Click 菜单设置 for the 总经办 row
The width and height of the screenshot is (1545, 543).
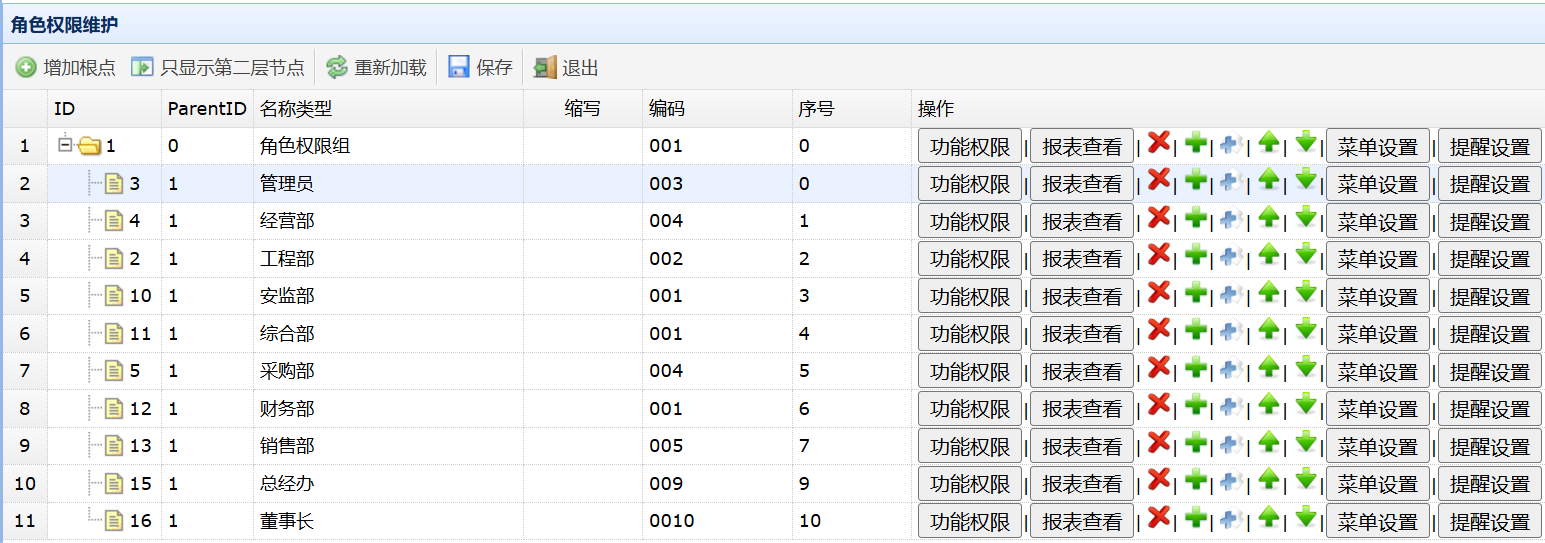click(x=1378, y=485)
